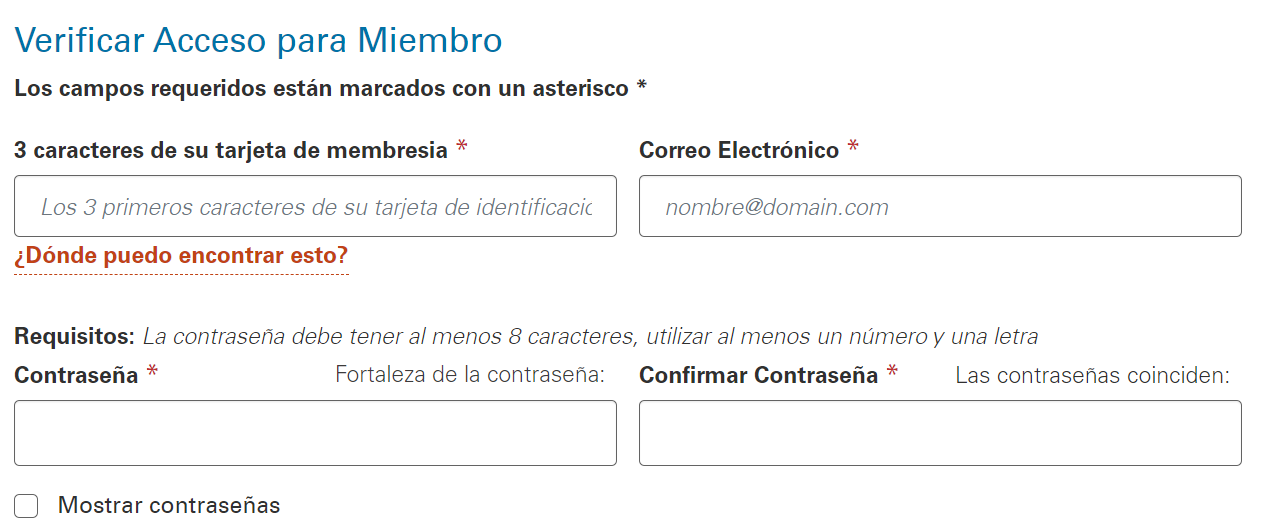Click the red asterisk beside Contraseña label

152,374
